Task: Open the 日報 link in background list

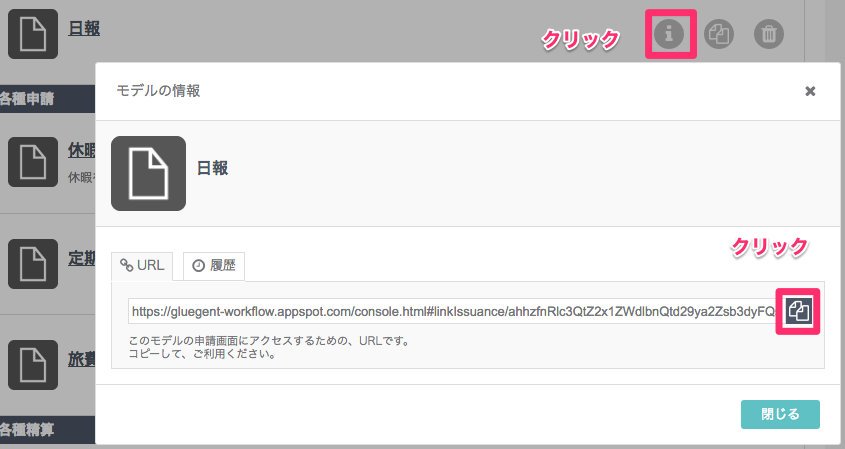Action: pos(84,28)
